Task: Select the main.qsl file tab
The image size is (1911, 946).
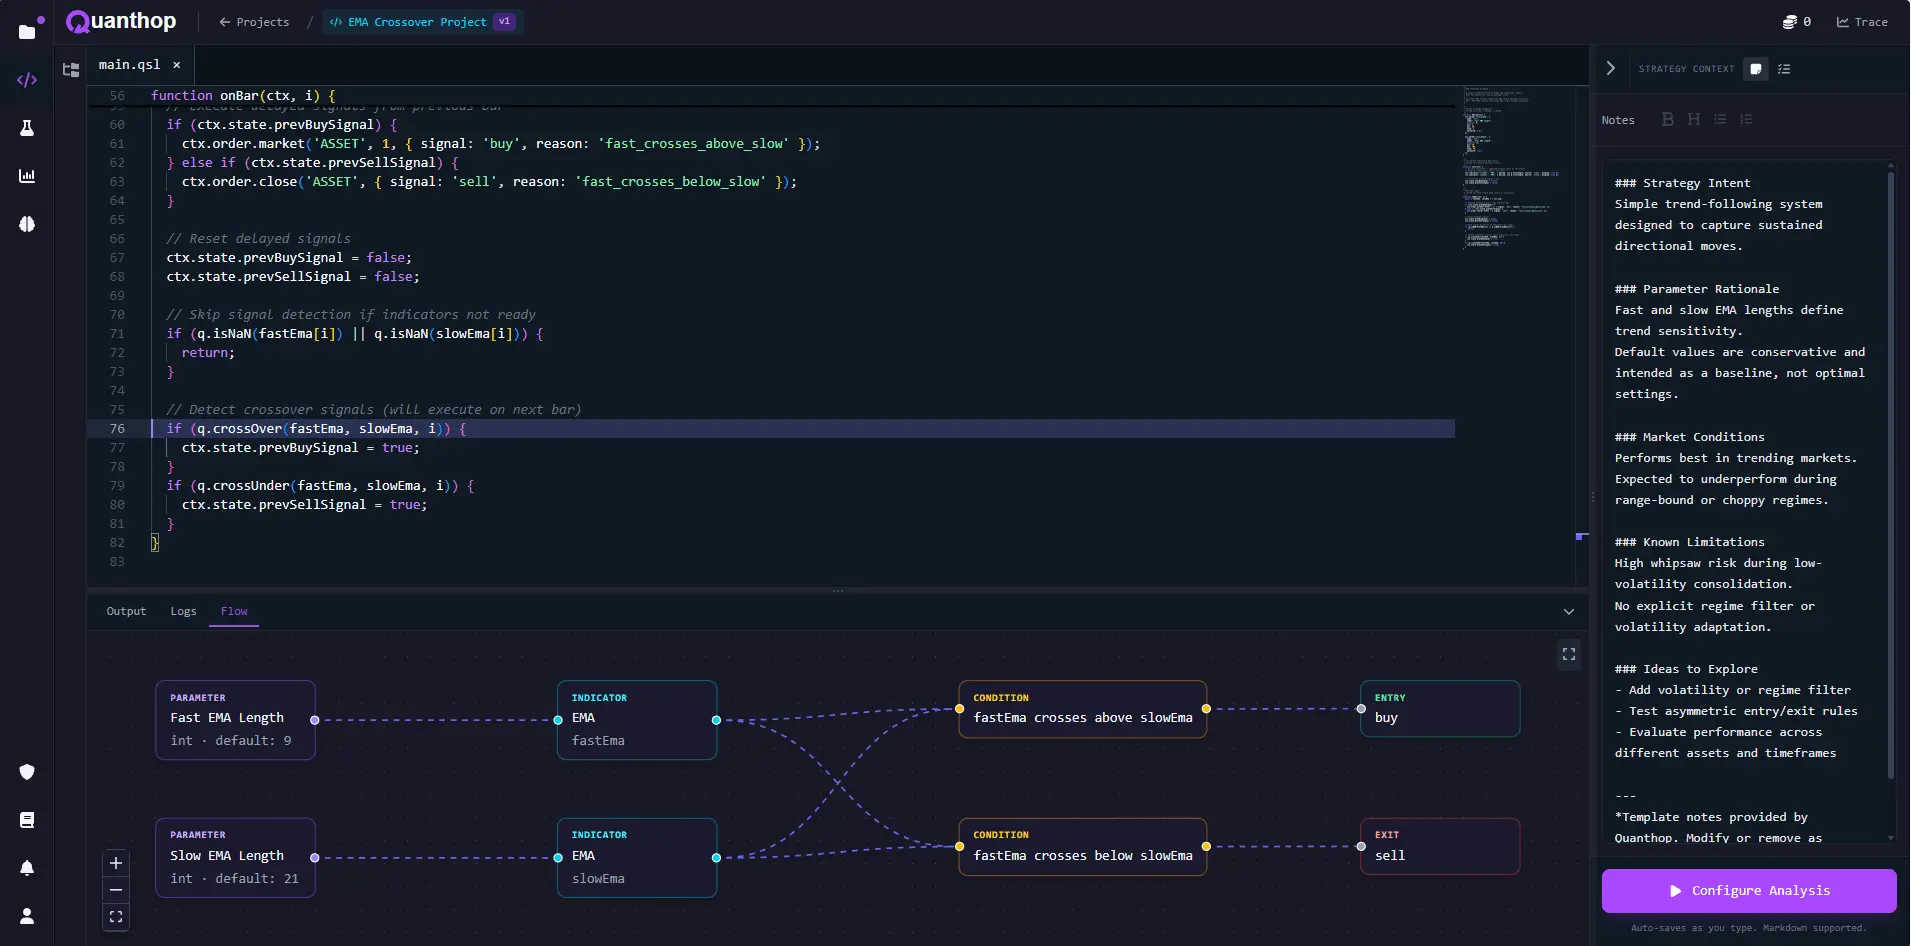Action: point(129,65)
